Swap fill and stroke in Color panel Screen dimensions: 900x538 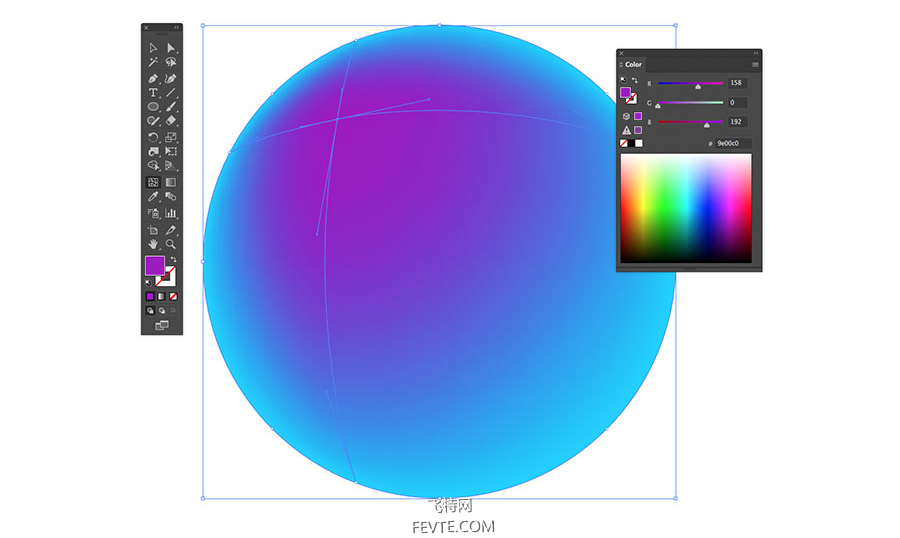635,80
